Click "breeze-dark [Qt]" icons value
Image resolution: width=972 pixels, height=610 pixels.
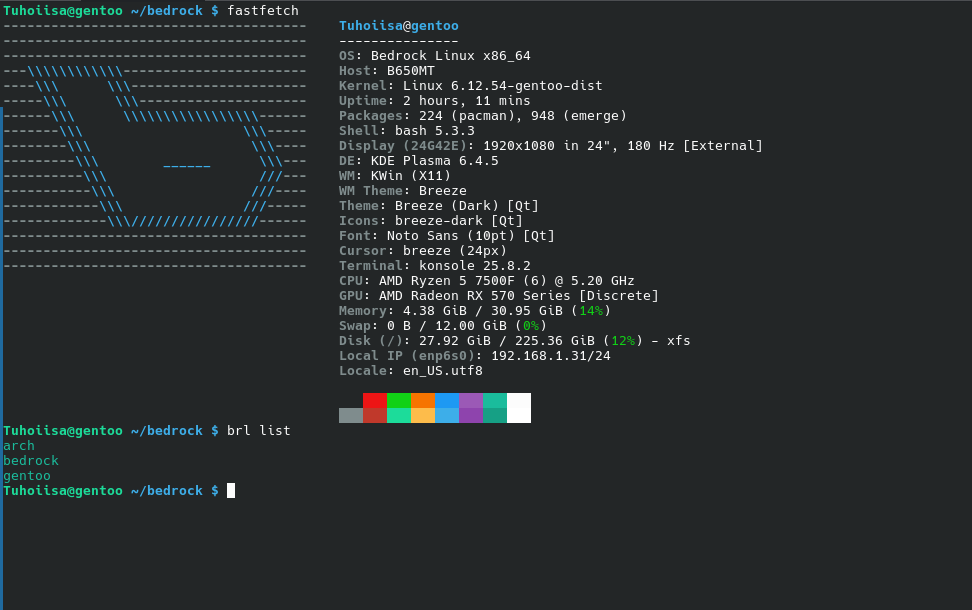459,221
